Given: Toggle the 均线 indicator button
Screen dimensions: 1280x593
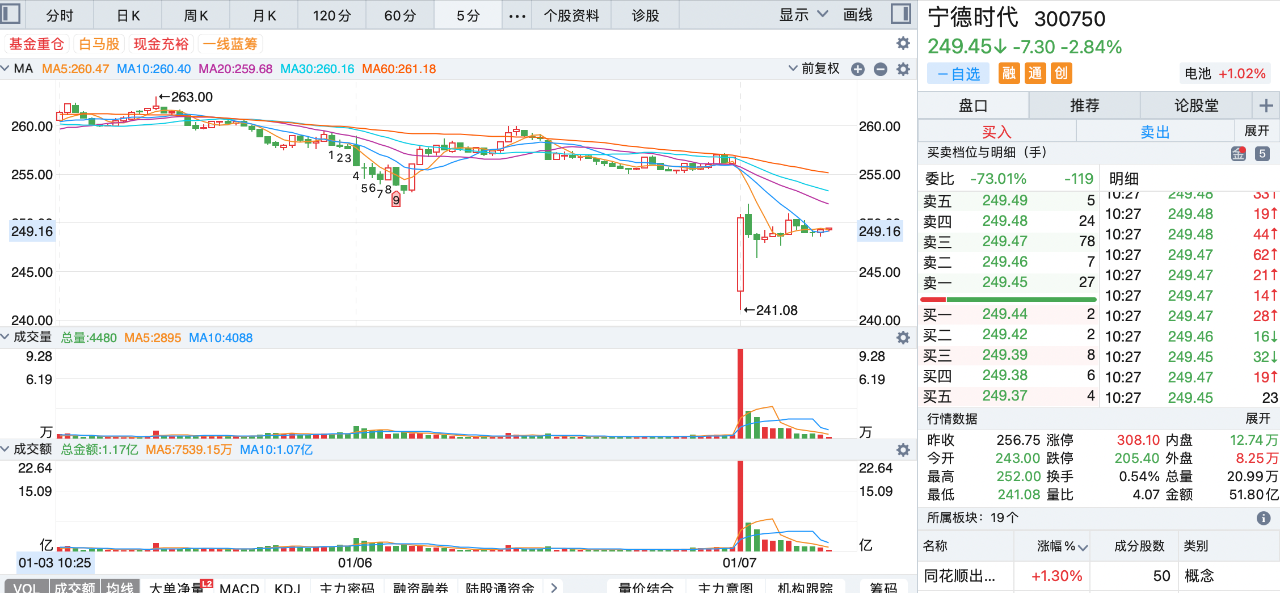Looking at the screenshot, I should coord(121,587).
